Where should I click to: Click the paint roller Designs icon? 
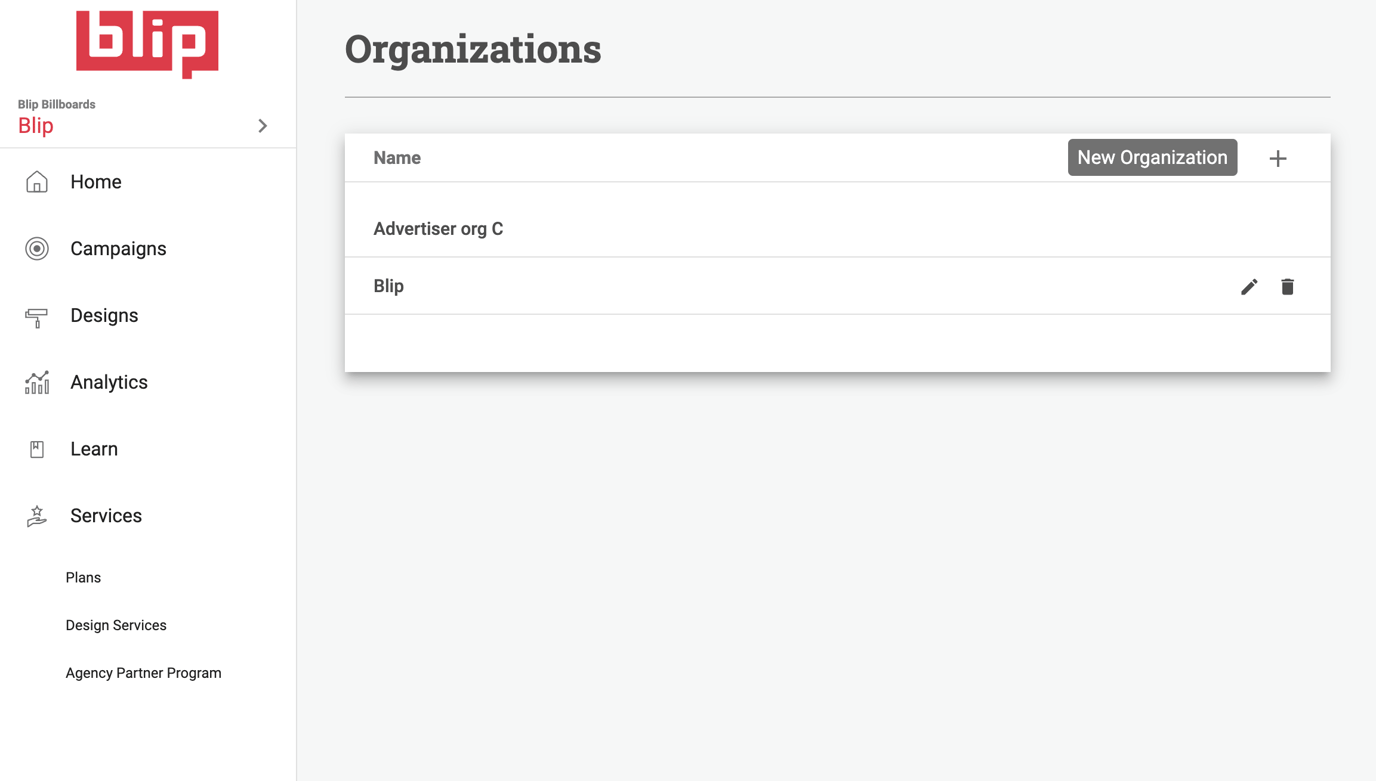36,315
